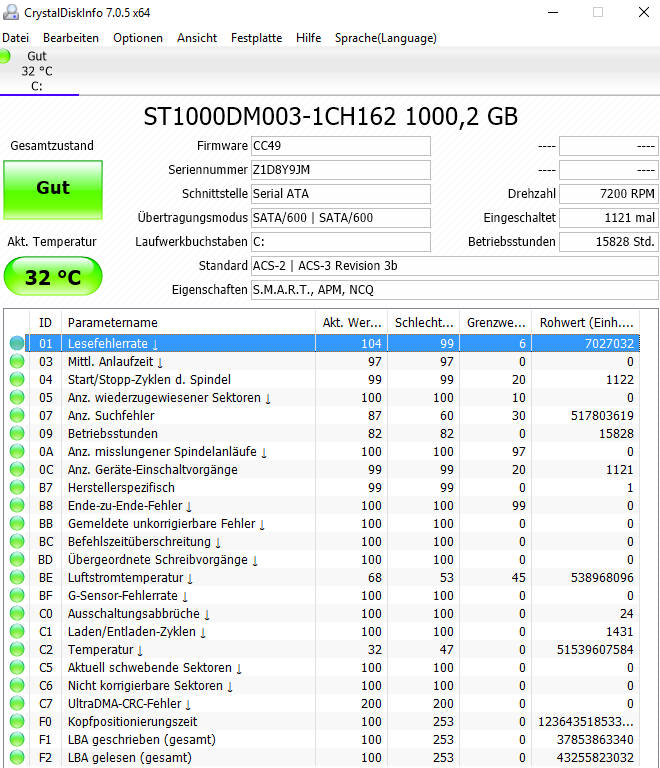
Task: Click status icon of Kopfpositionierungszeit row
Action: (x=17, y=721)
